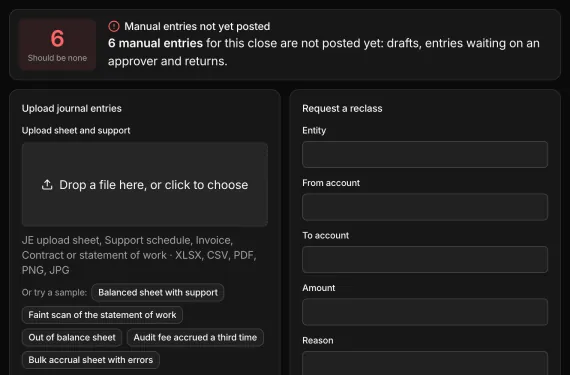The height and width of the screenshot is (375, 570).
Task: Click the 'Upload journal entries' heading
Action: click(72, 108)
